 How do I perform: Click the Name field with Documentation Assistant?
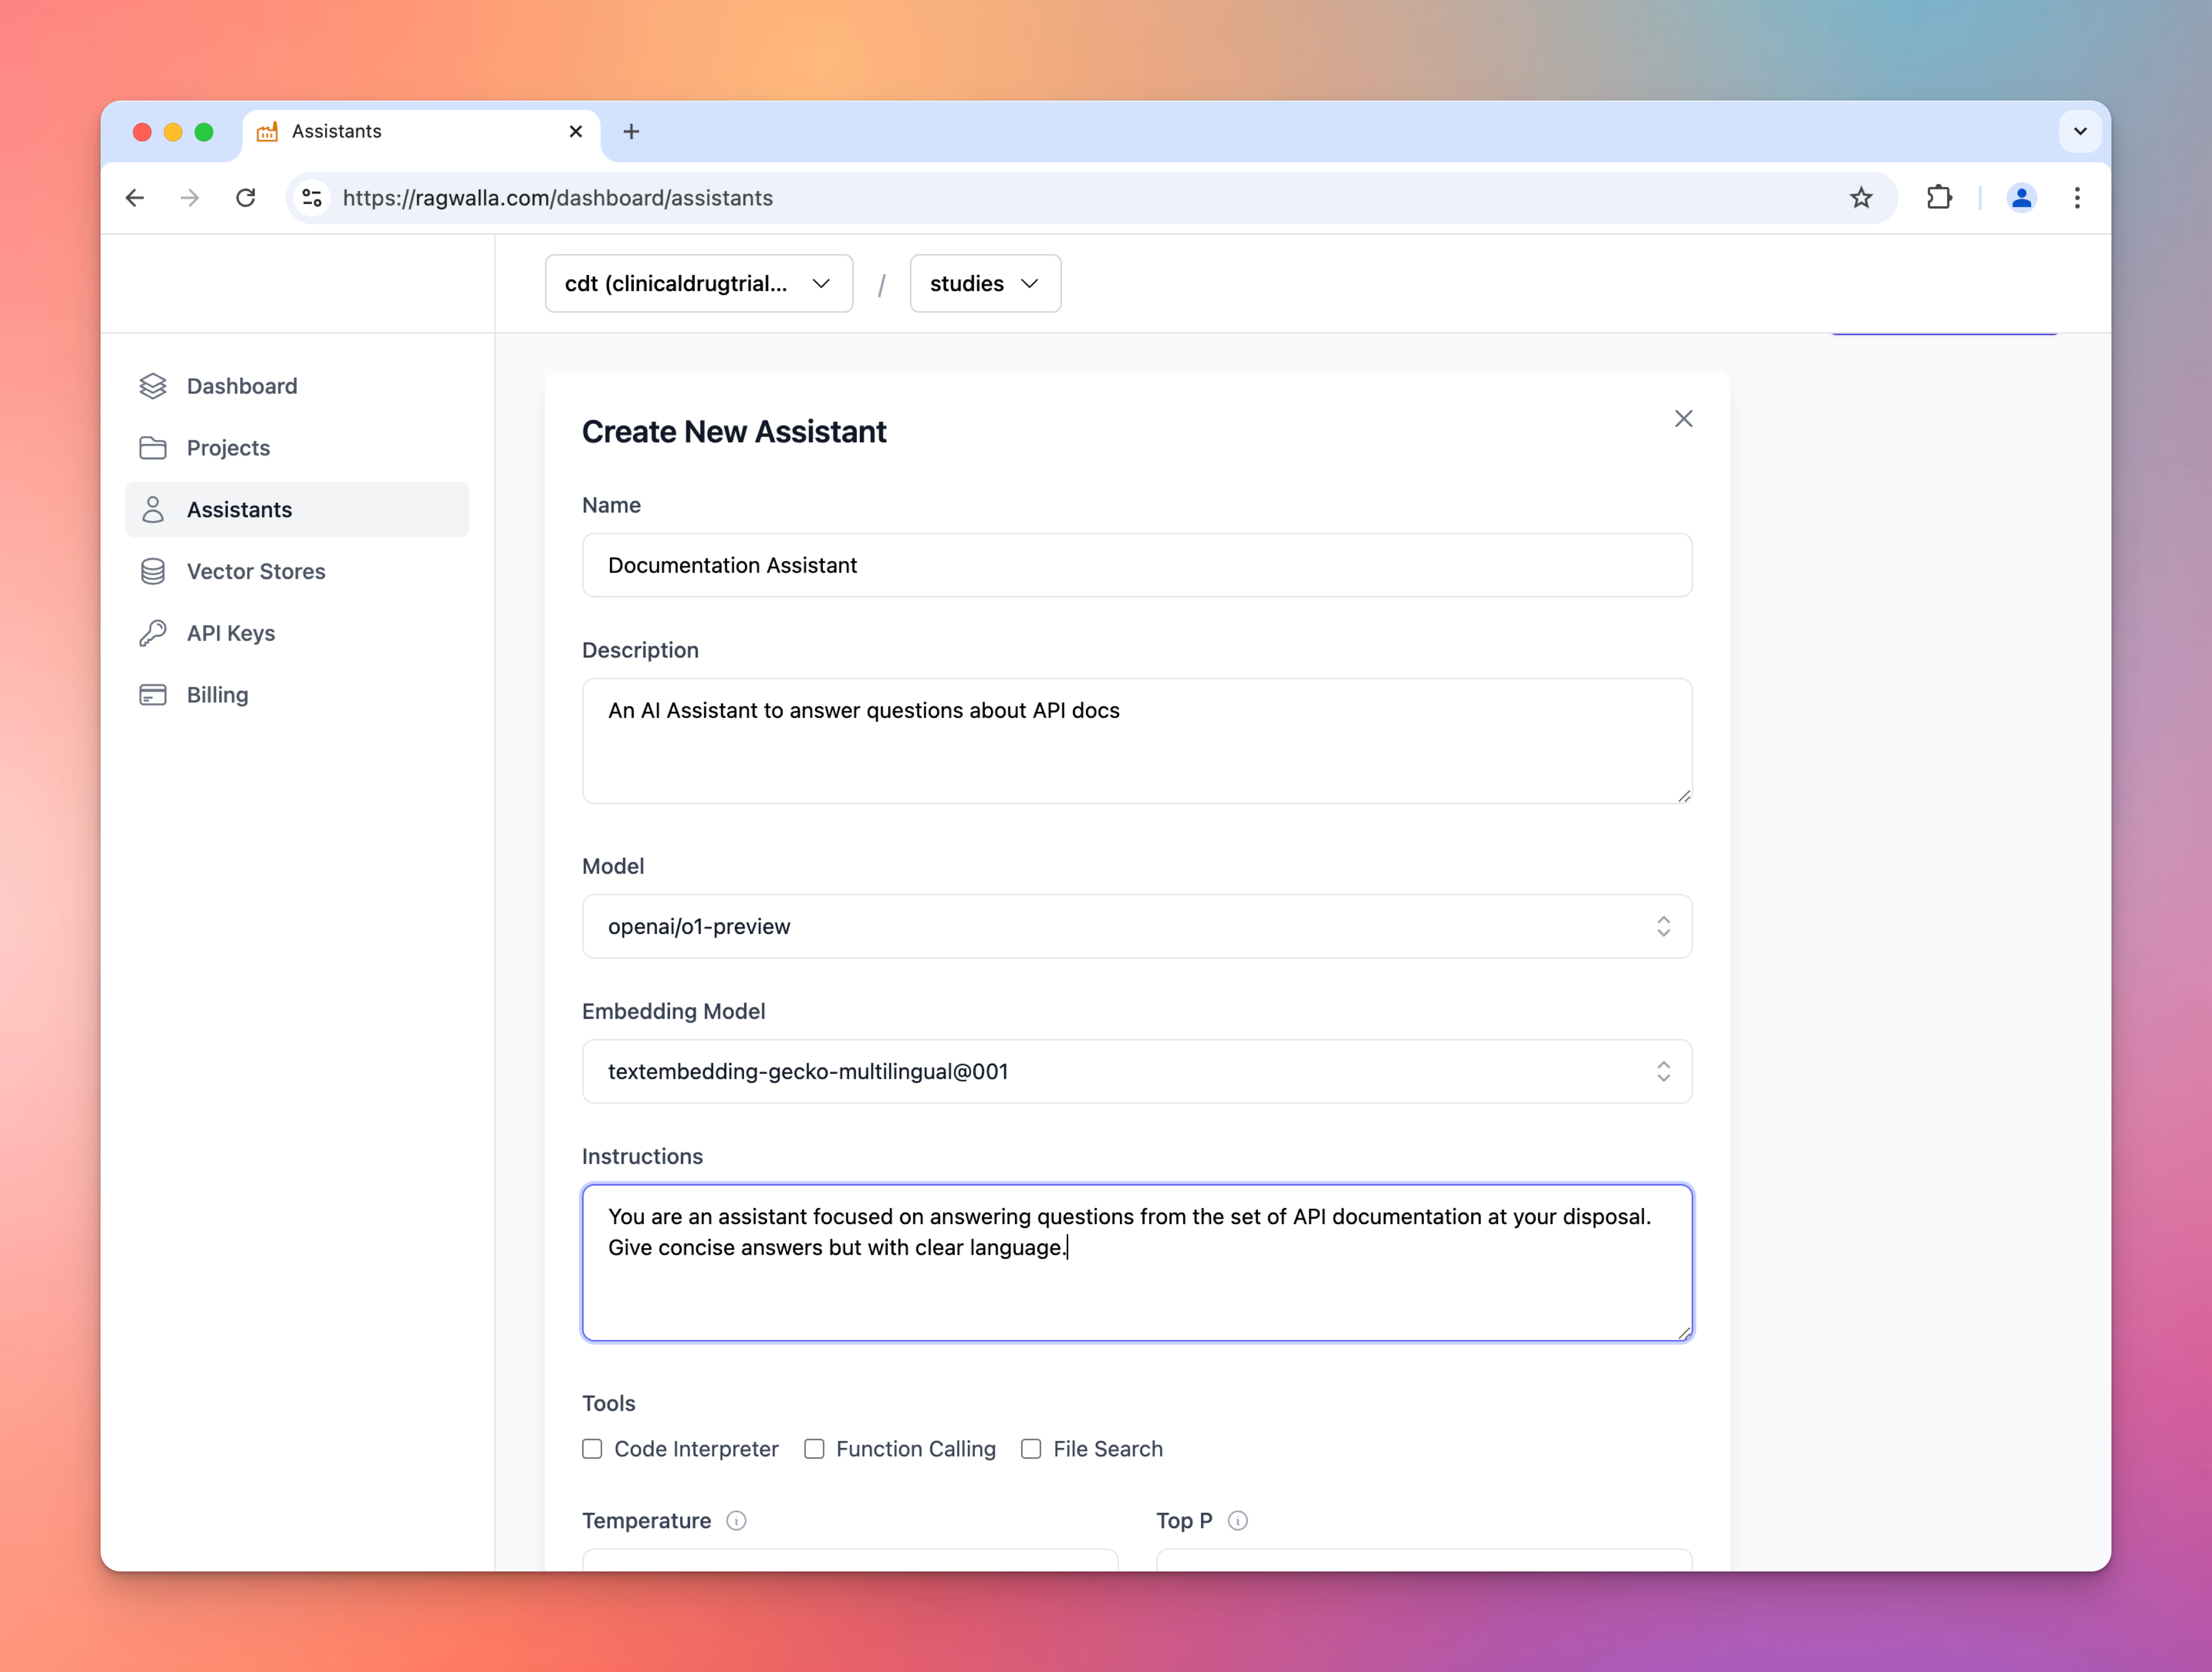[x=1136, y=565]
